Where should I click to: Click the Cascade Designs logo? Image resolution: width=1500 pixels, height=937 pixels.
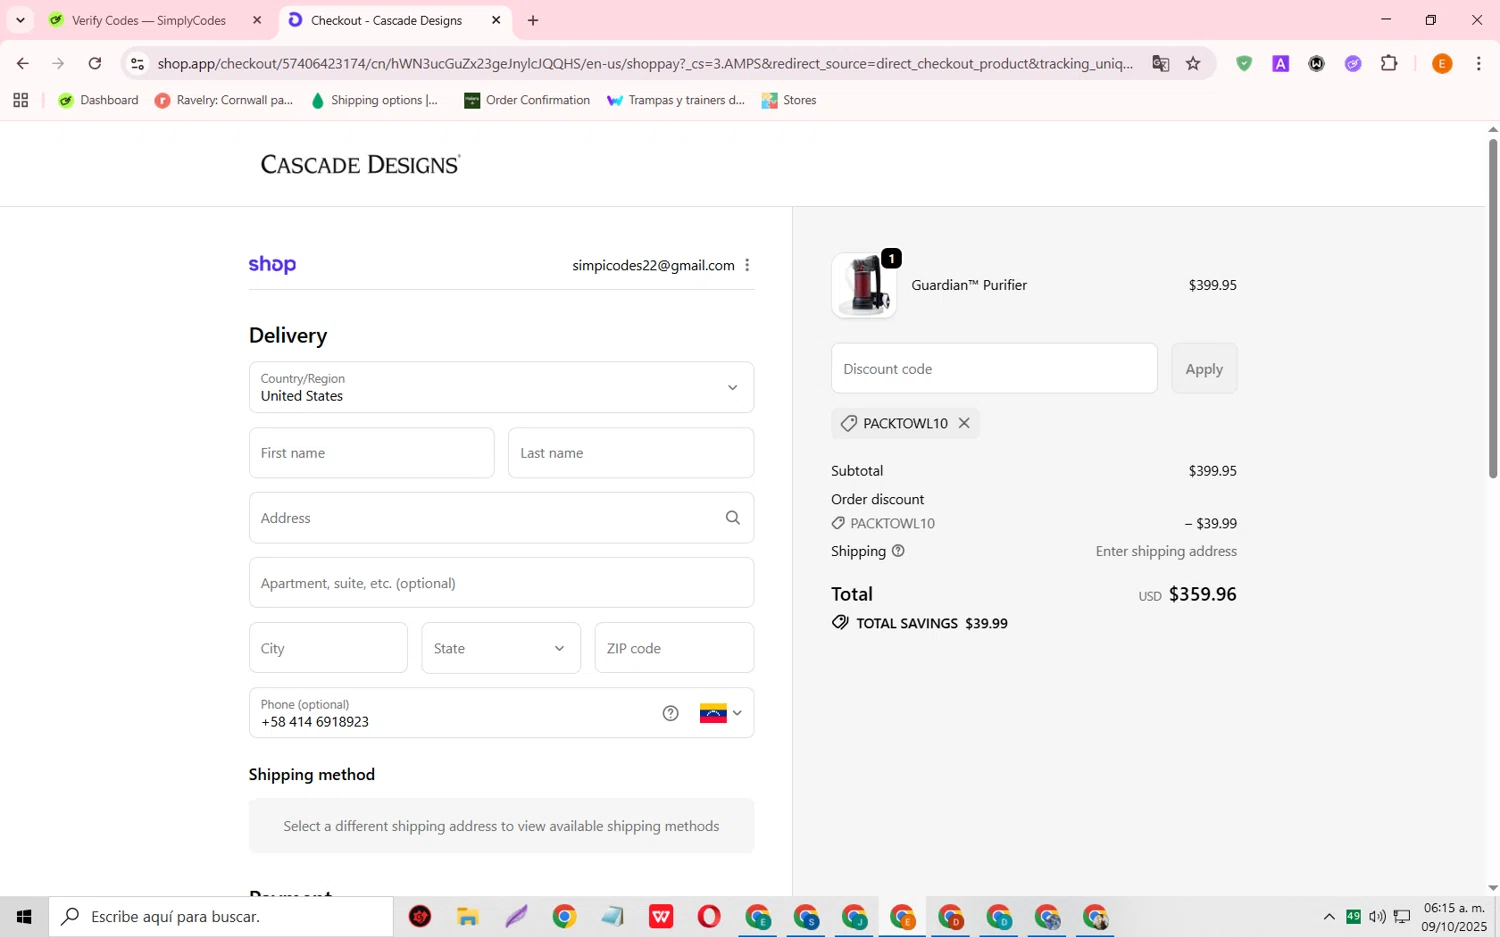click(360, 164)
